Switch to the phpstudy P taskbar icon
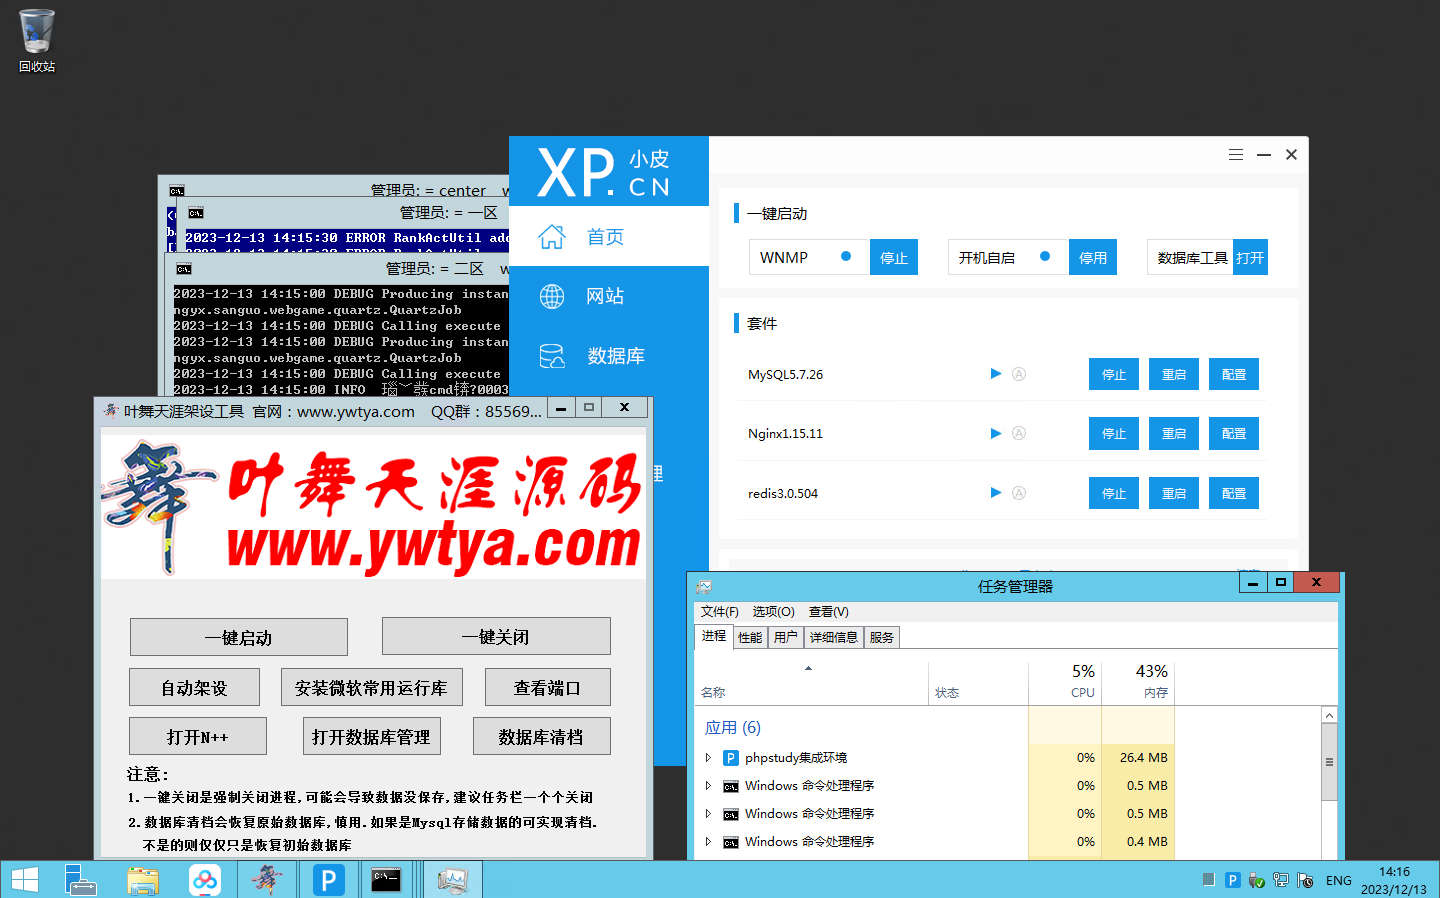 (328, 879)
